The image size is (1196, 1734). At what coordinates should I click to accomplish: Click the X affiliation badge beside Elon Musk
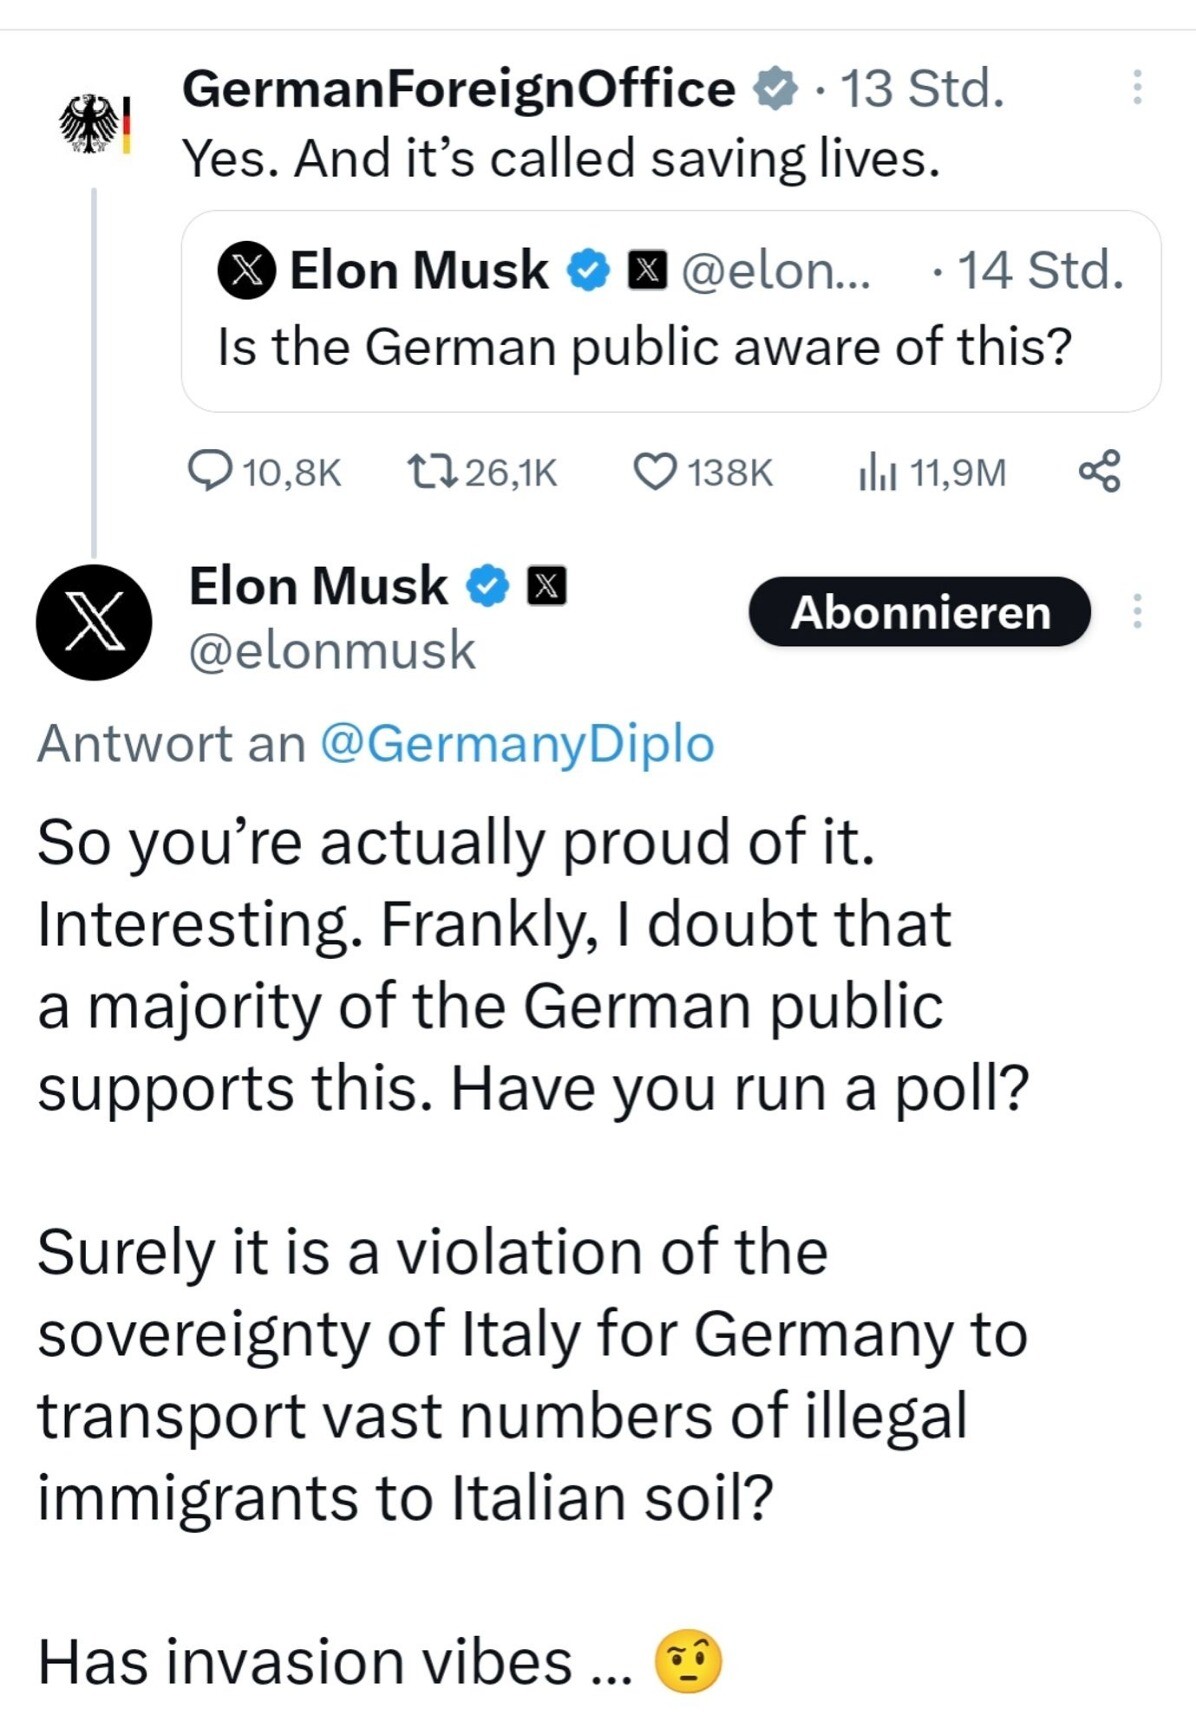click(546, 586)
